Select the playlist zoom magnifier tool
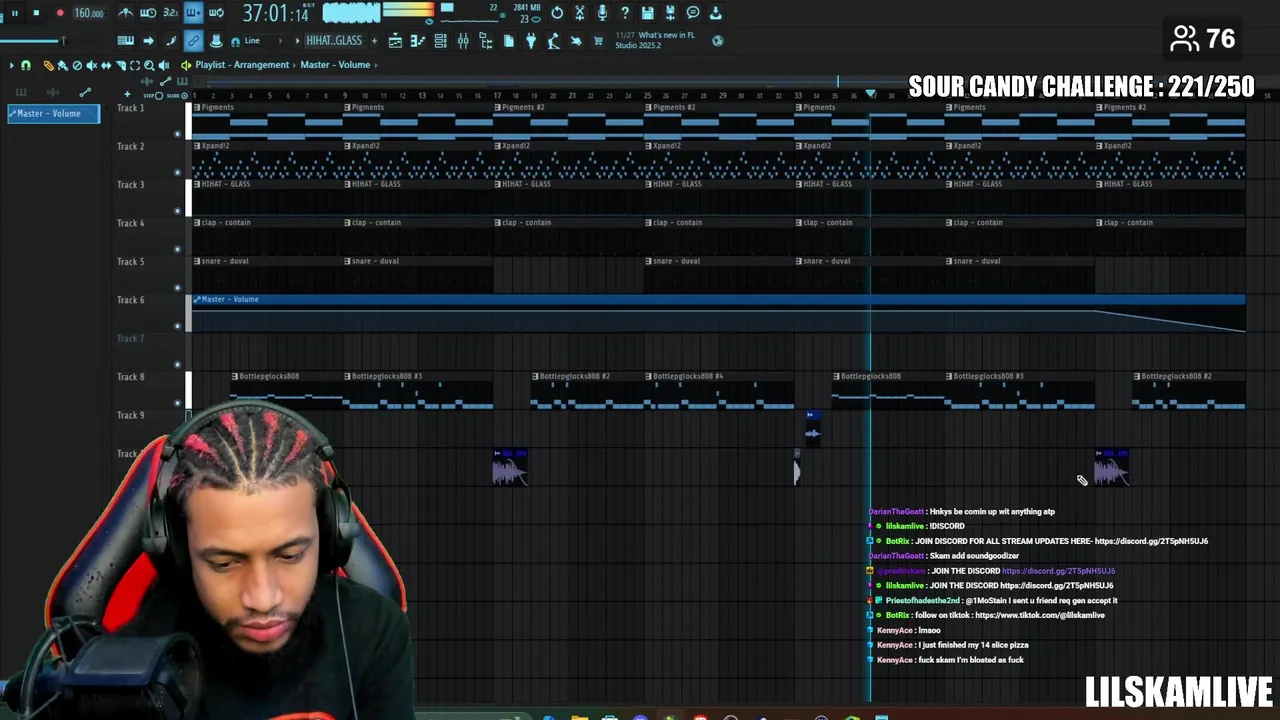Viewport: 1280px width, 720px height. point(150,65)
